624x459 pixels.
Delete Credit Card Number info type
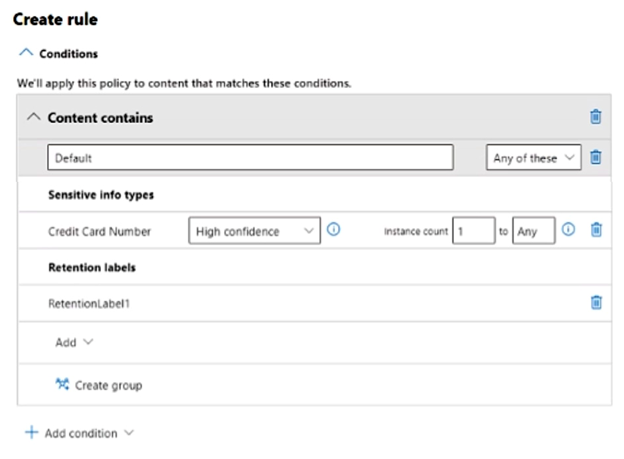[596, 230]
